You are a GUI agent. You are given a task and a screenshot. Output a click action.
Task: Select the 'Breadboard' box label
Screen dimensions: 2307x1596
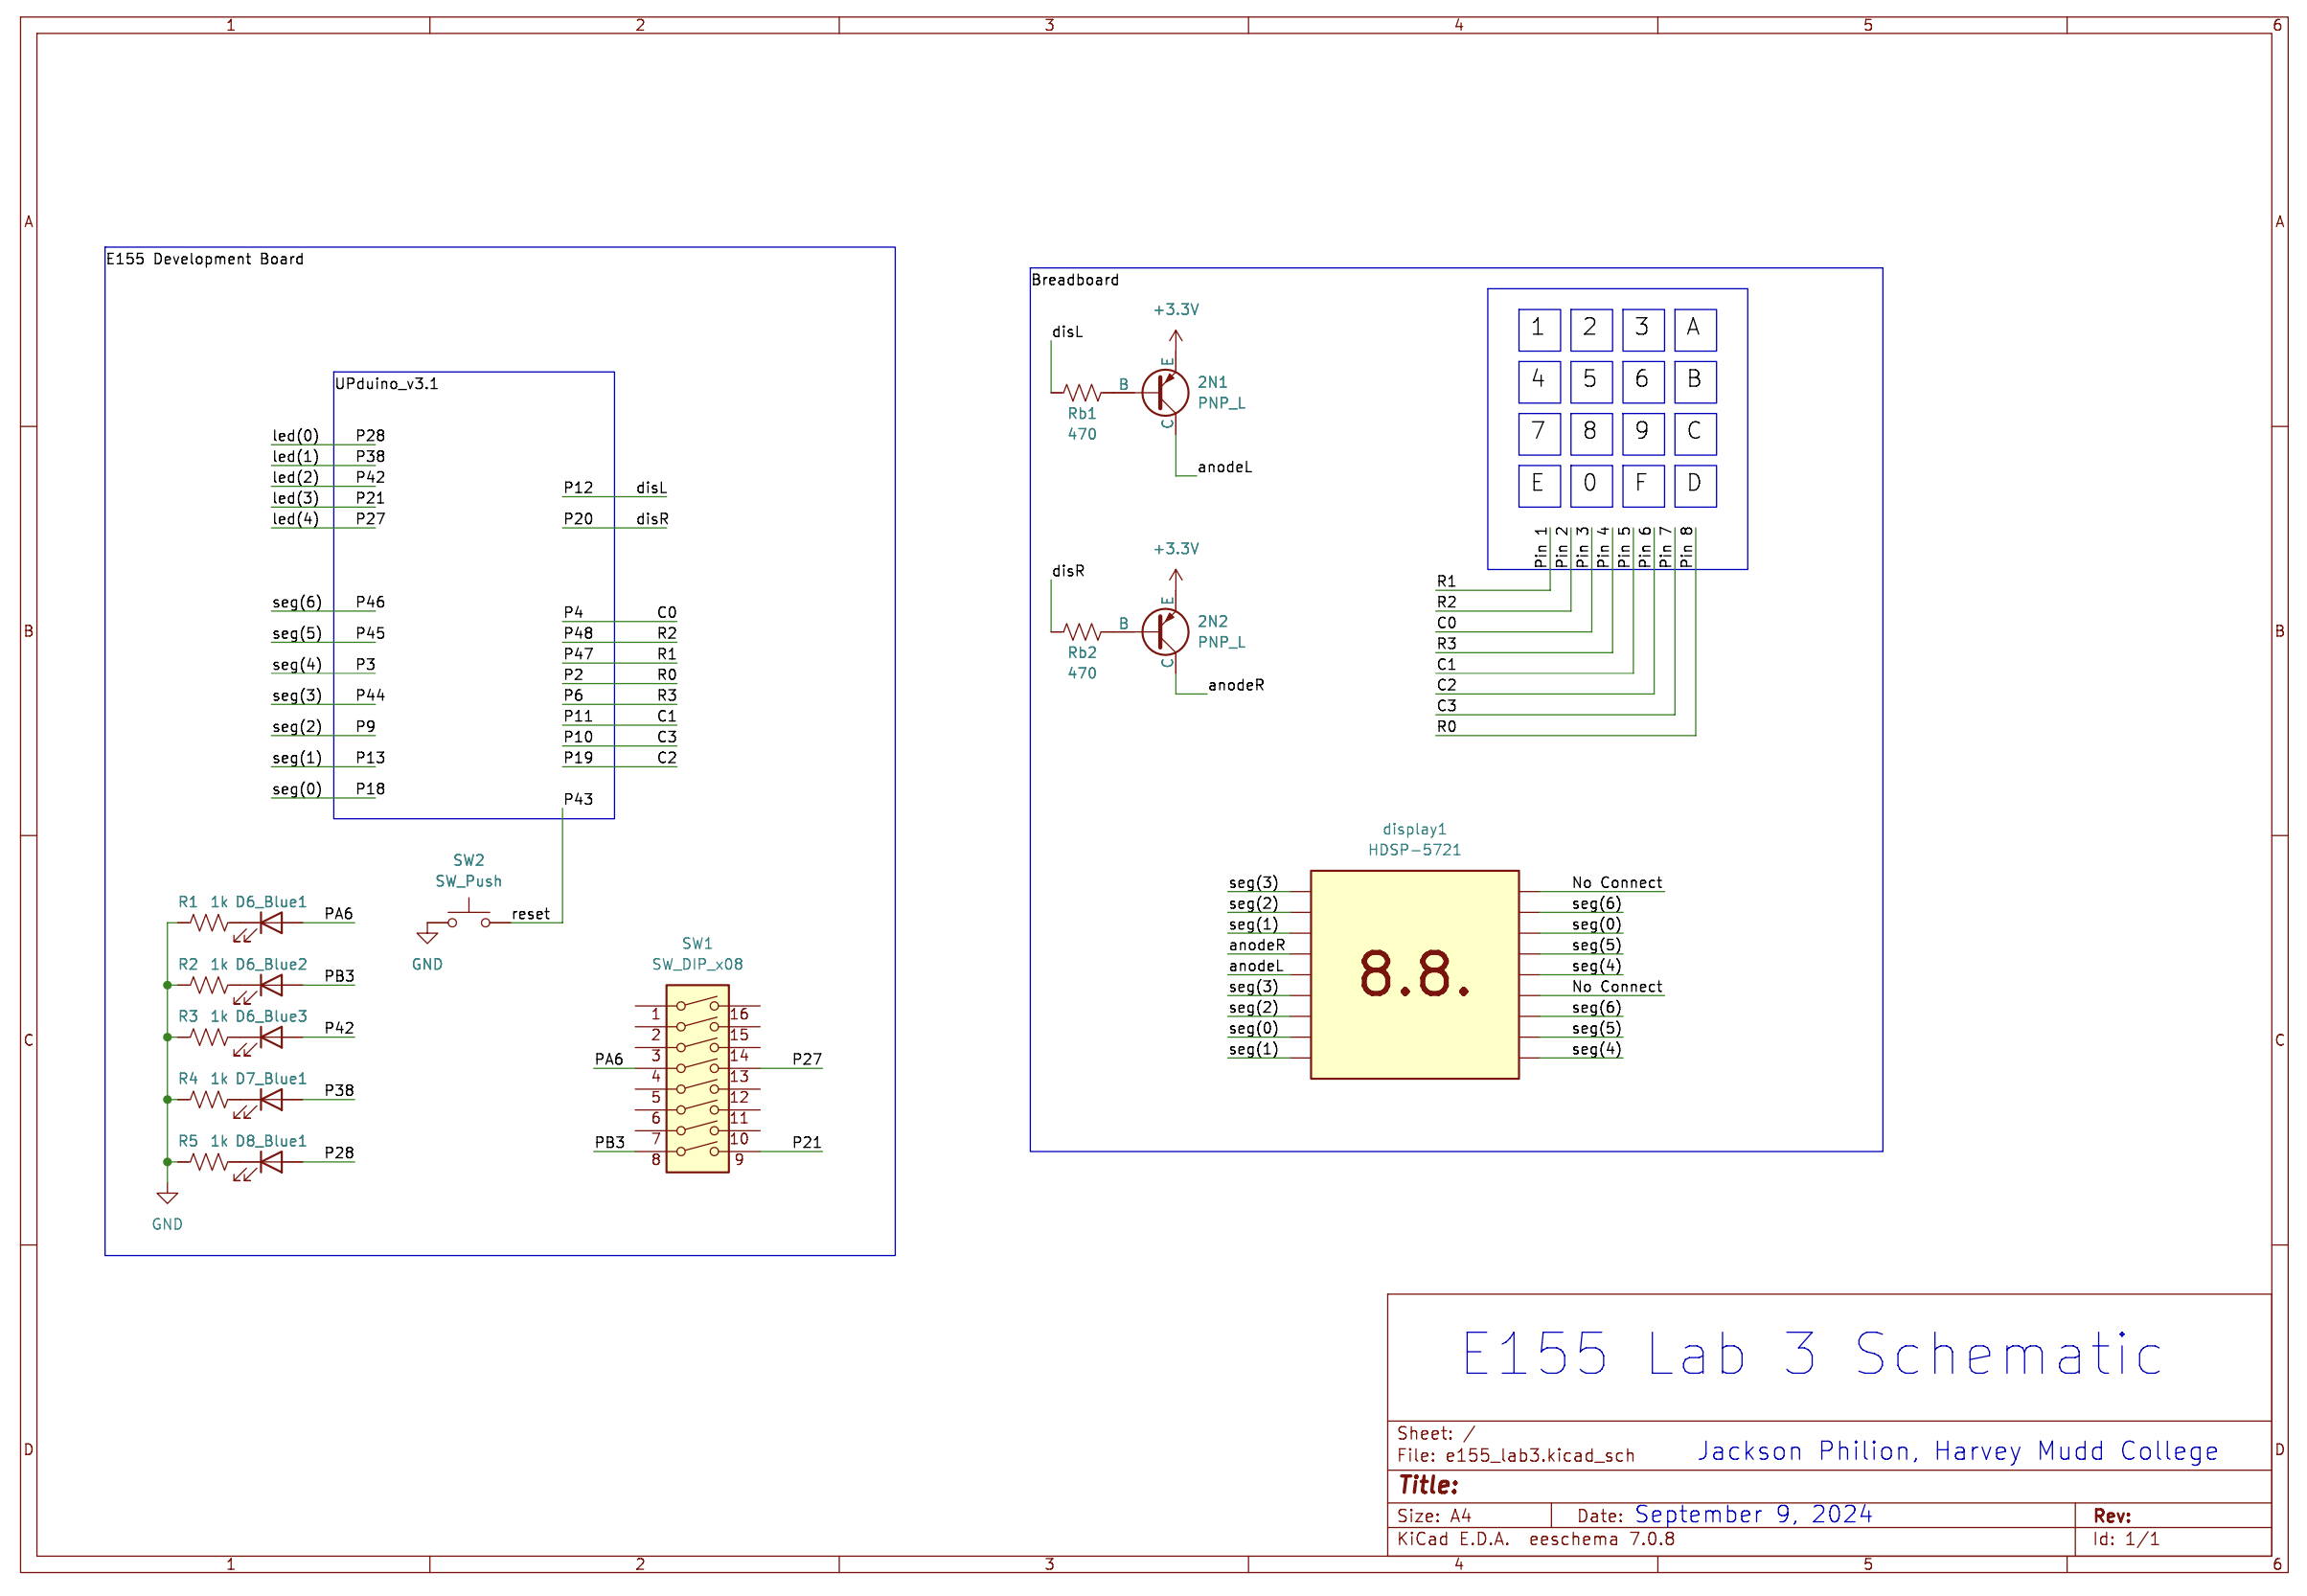point(1075,280)
